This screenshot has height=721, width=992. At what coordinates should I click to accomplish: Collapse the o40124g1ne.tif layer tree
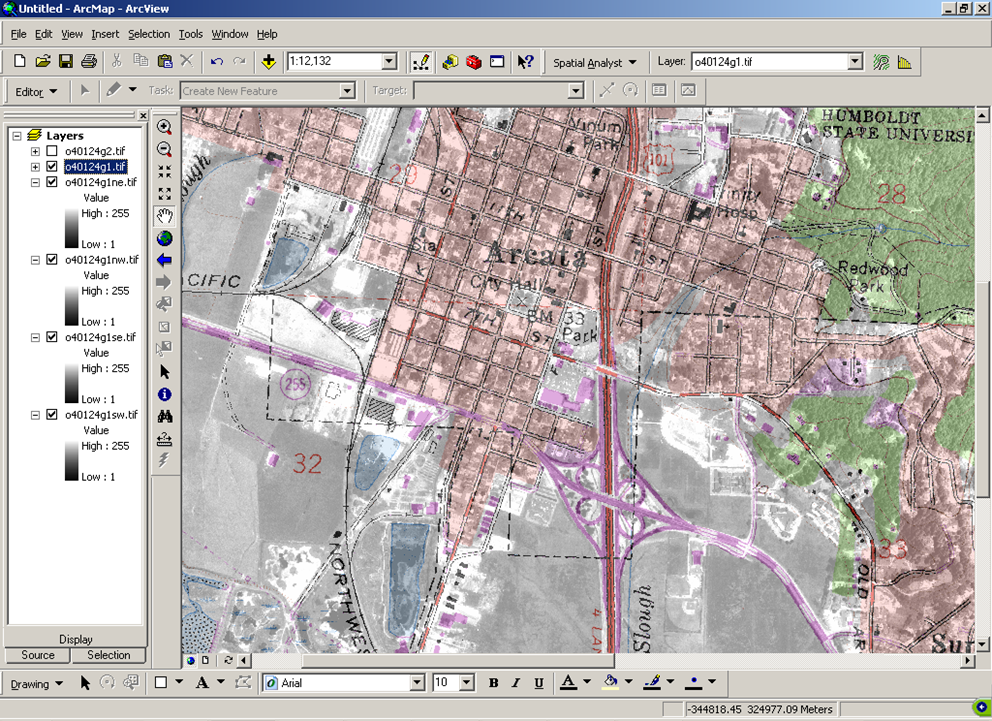point(36,183)
